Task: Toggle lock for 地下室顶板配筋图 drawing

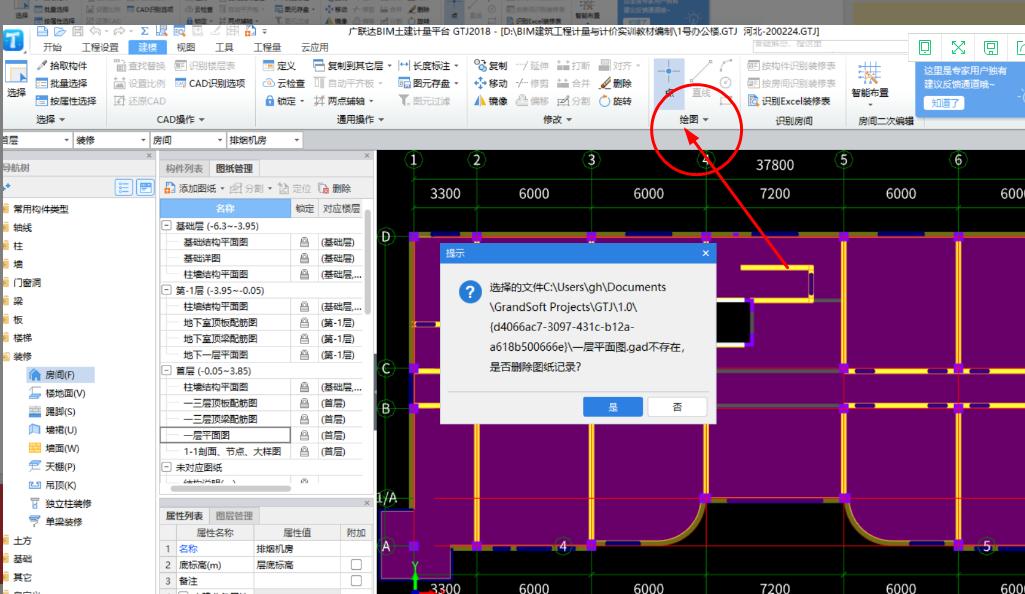Action: [x=305, y=322]
